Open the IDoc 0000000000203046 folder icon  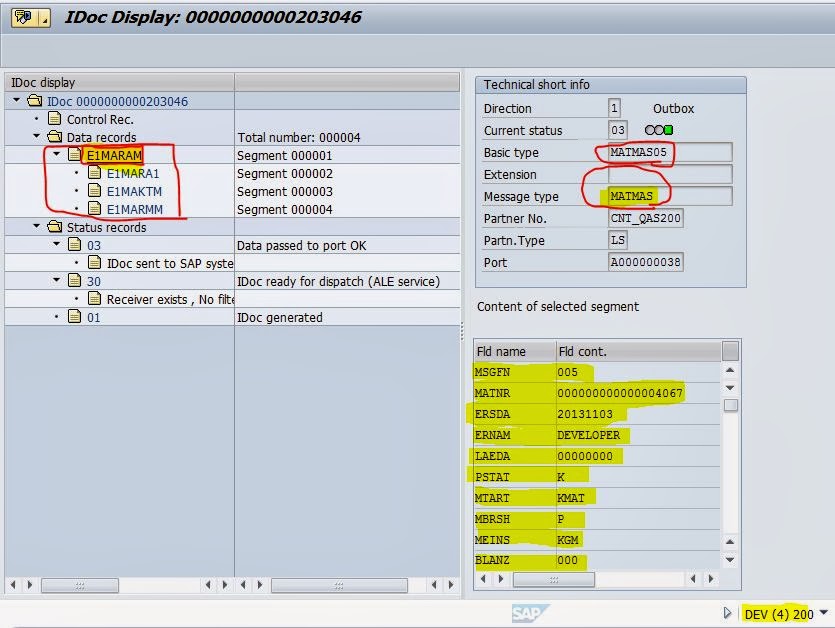click(x=35, y=101)
